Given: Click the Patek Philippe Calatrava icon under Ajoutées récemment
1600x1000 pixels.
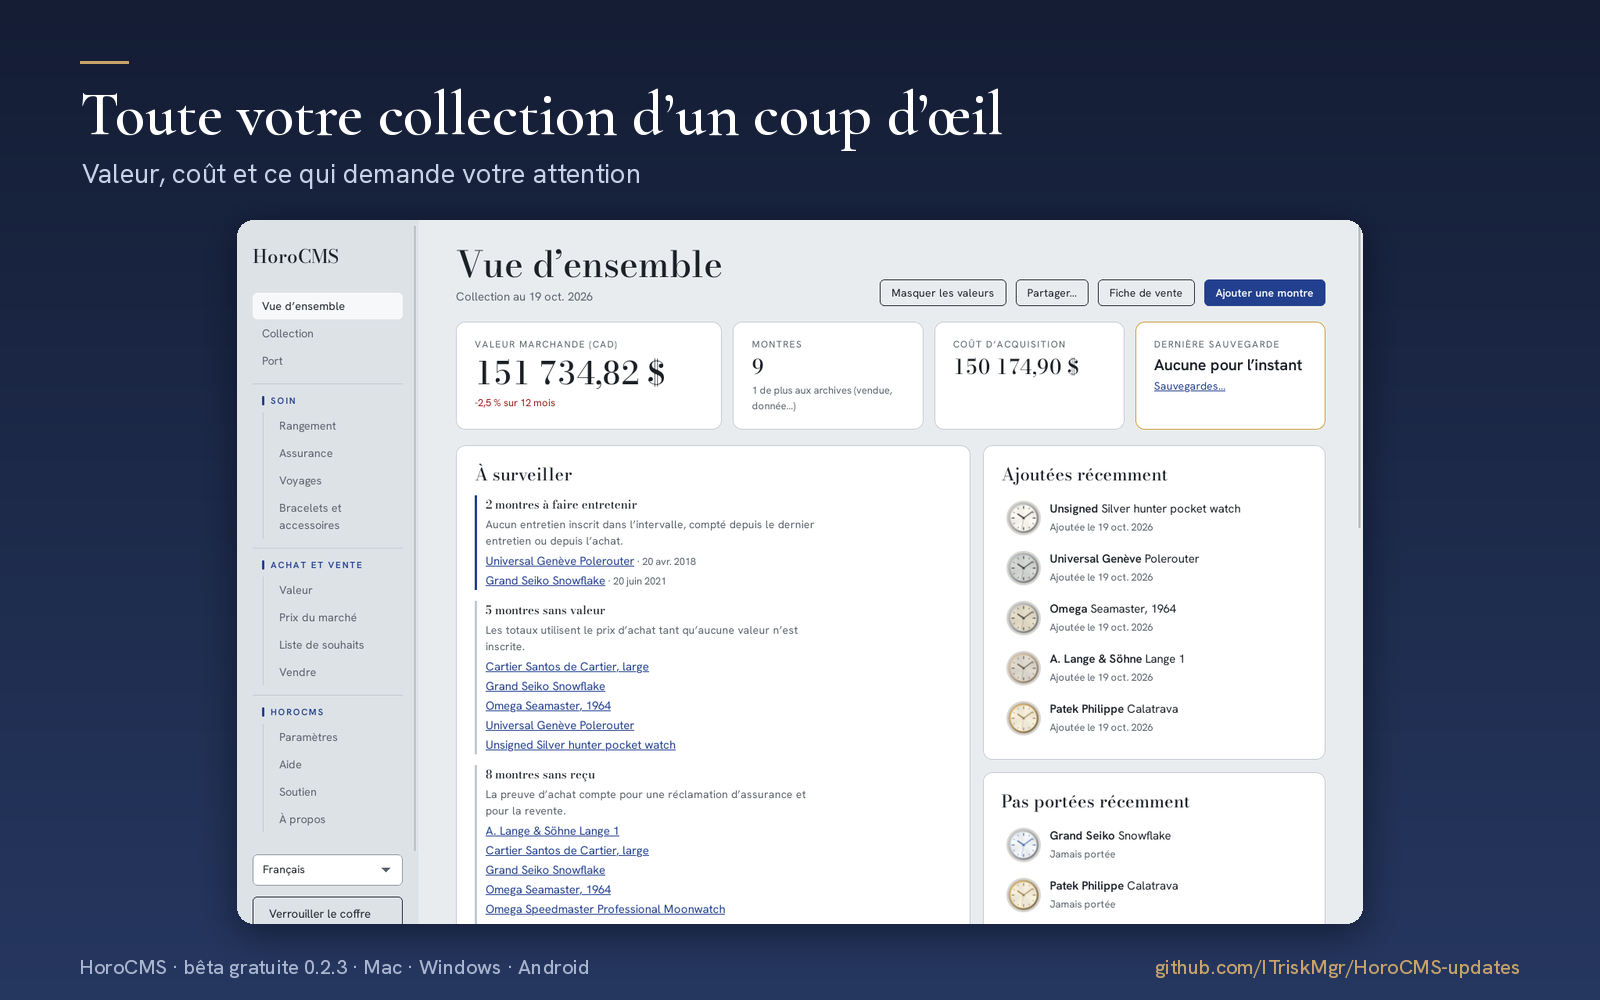Looking at the screenshot, I should (1023, 718).
